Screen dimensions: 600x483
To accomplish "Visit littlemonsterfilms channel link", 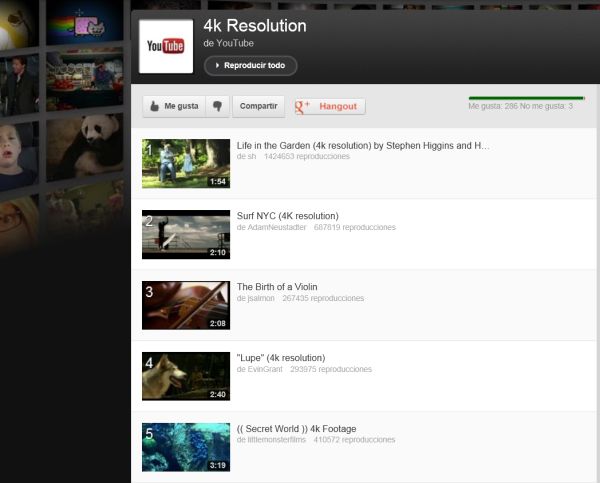I will click(x=277, y=440).
